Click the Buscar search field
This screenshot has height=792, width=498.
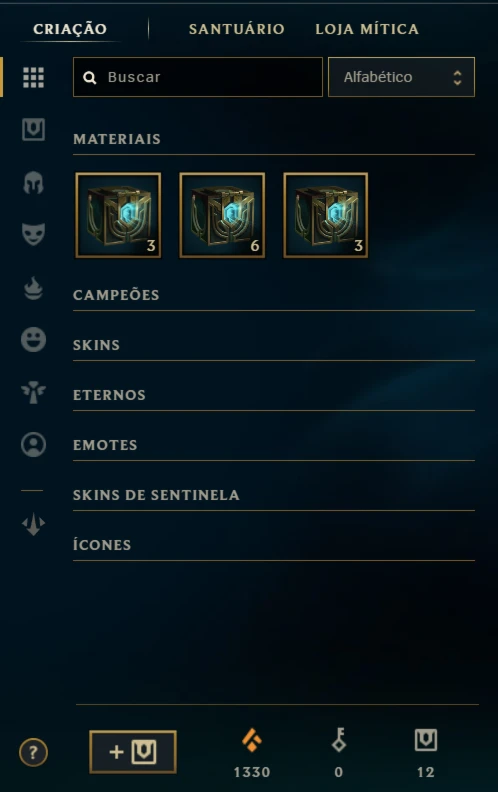(197, 77)
